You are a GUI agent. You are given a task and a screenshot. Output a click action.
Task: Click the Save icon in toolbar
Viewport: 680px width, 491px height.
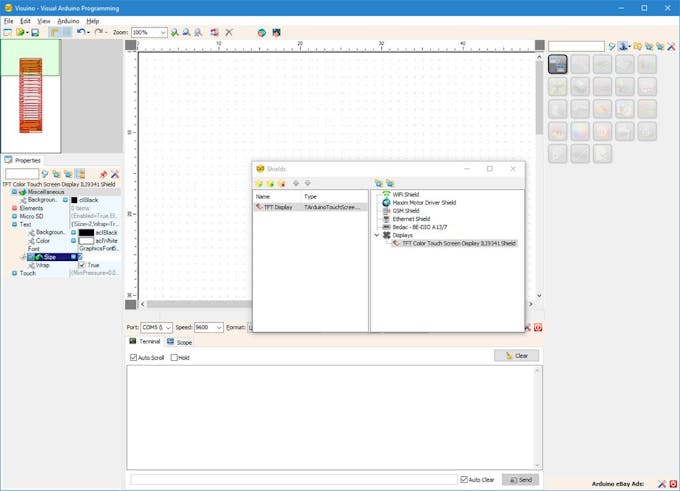[35, 32]
